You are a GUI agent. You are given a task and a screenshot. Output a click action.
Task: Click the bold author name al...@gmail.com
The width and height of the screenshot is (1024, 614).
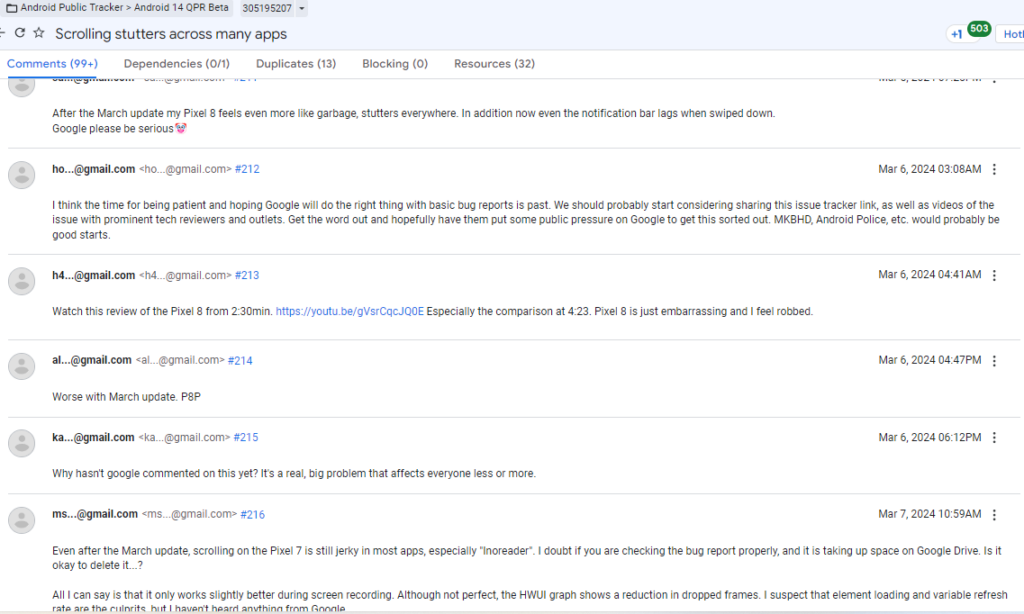click(91, 360)
